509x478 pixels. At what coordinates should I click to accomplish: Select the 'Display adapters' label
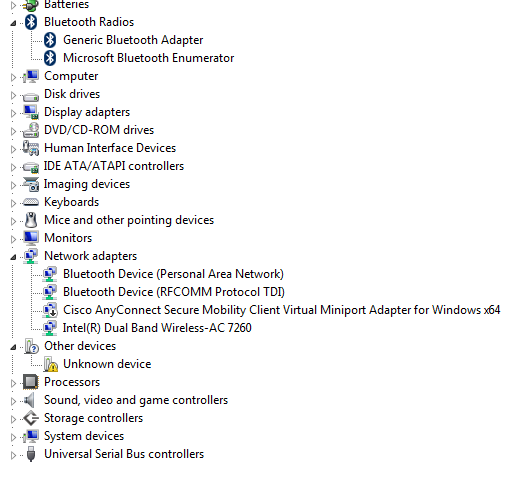click(87, 112)
